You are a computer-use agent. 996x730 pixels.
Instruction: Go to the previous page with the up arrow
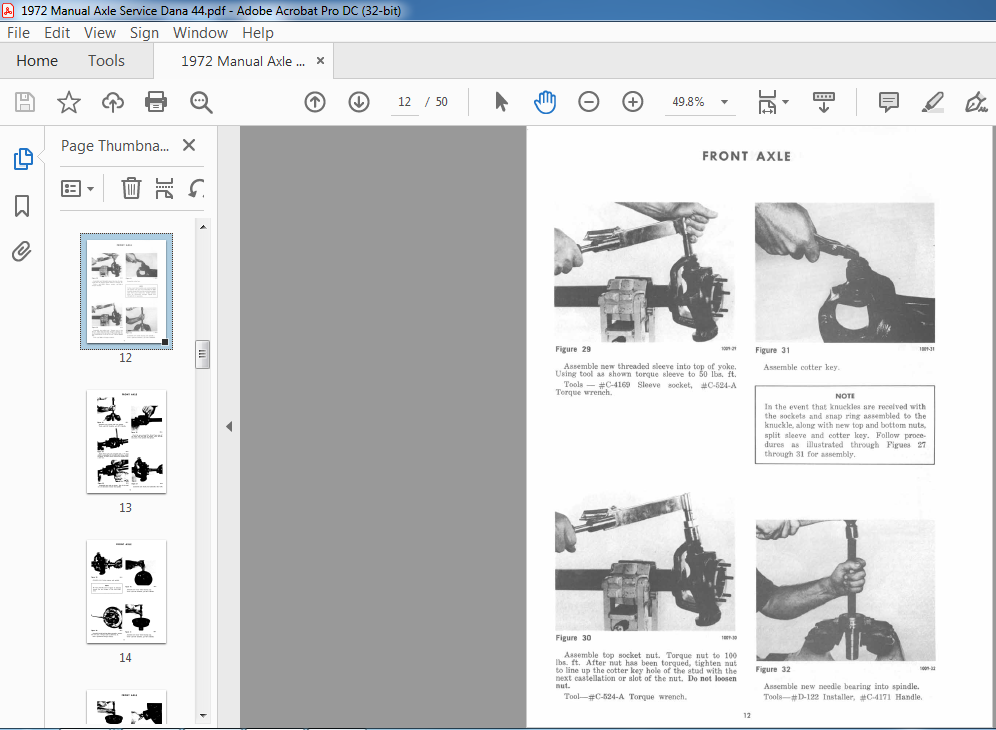point(315,102)
